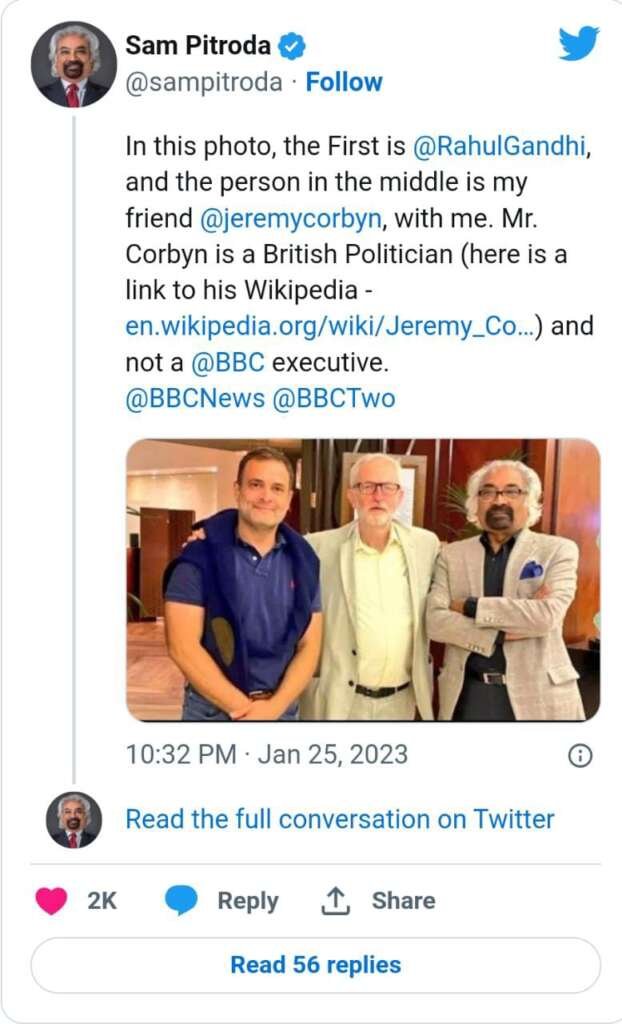622x1024 pixels.
Task: Click the 10:32 PM Jan 25, 2023 timestamp
Action: click(266, 754)
